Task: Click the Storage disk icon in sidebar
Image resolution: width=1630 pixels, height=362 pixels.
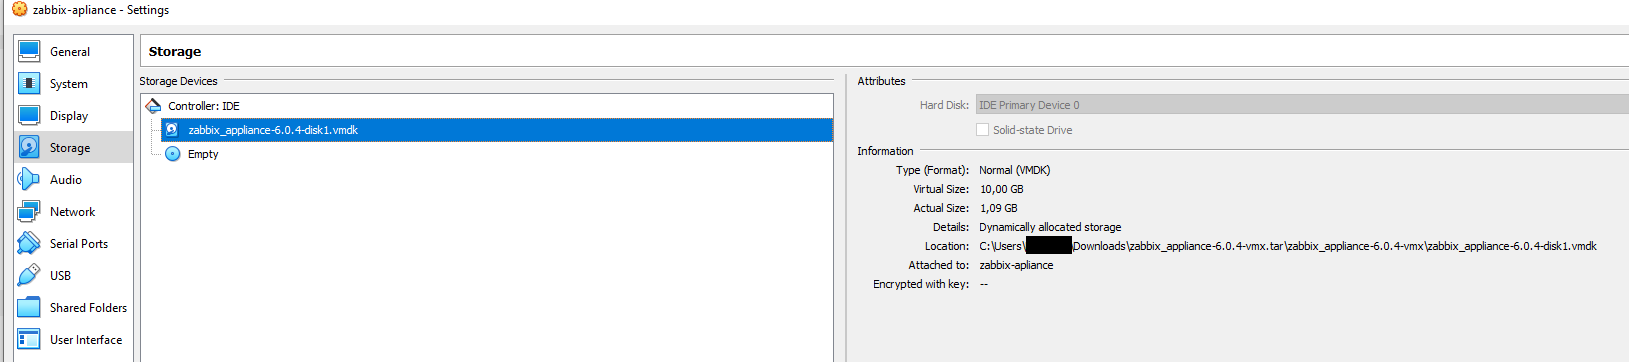Action: point(29,147)
